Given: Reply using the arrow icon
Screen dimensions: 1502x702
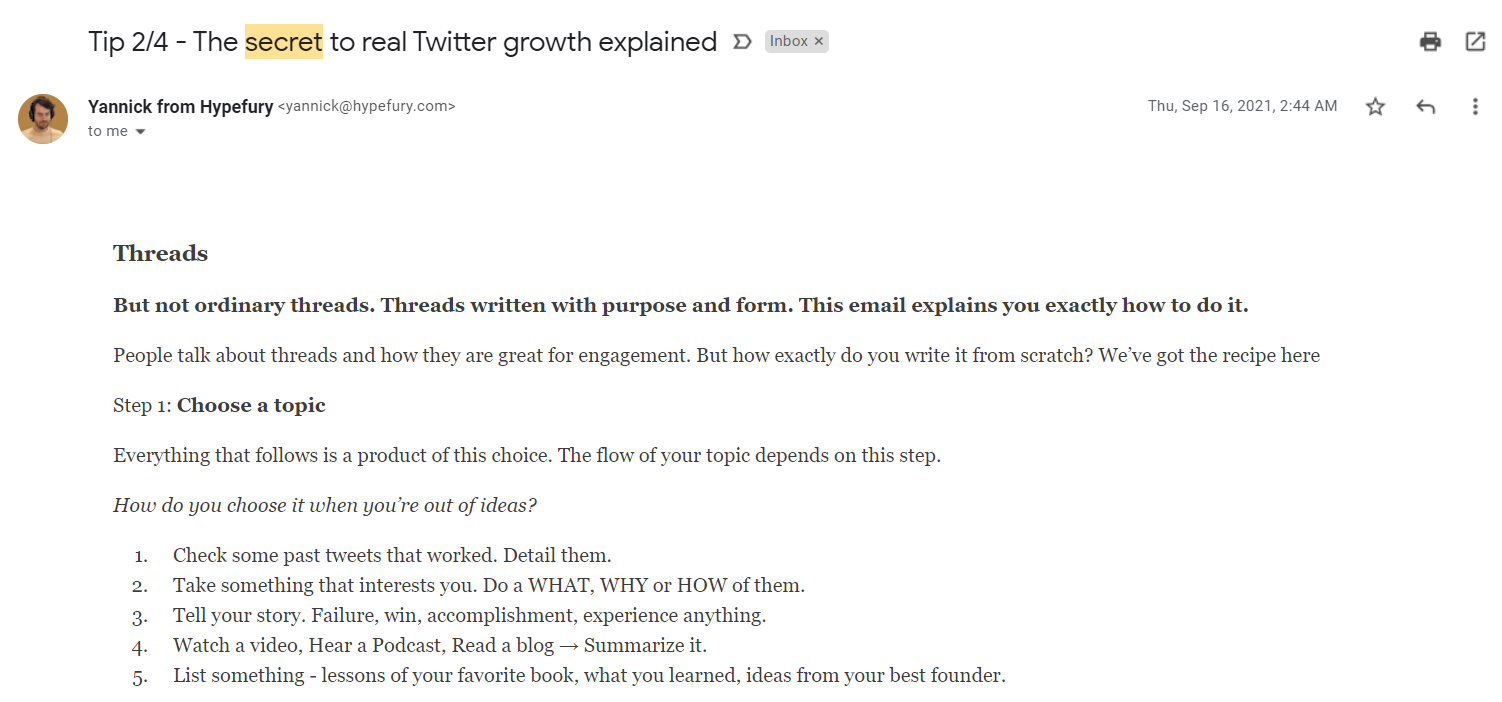Looking at the screenshot, I should (1426, 106).
